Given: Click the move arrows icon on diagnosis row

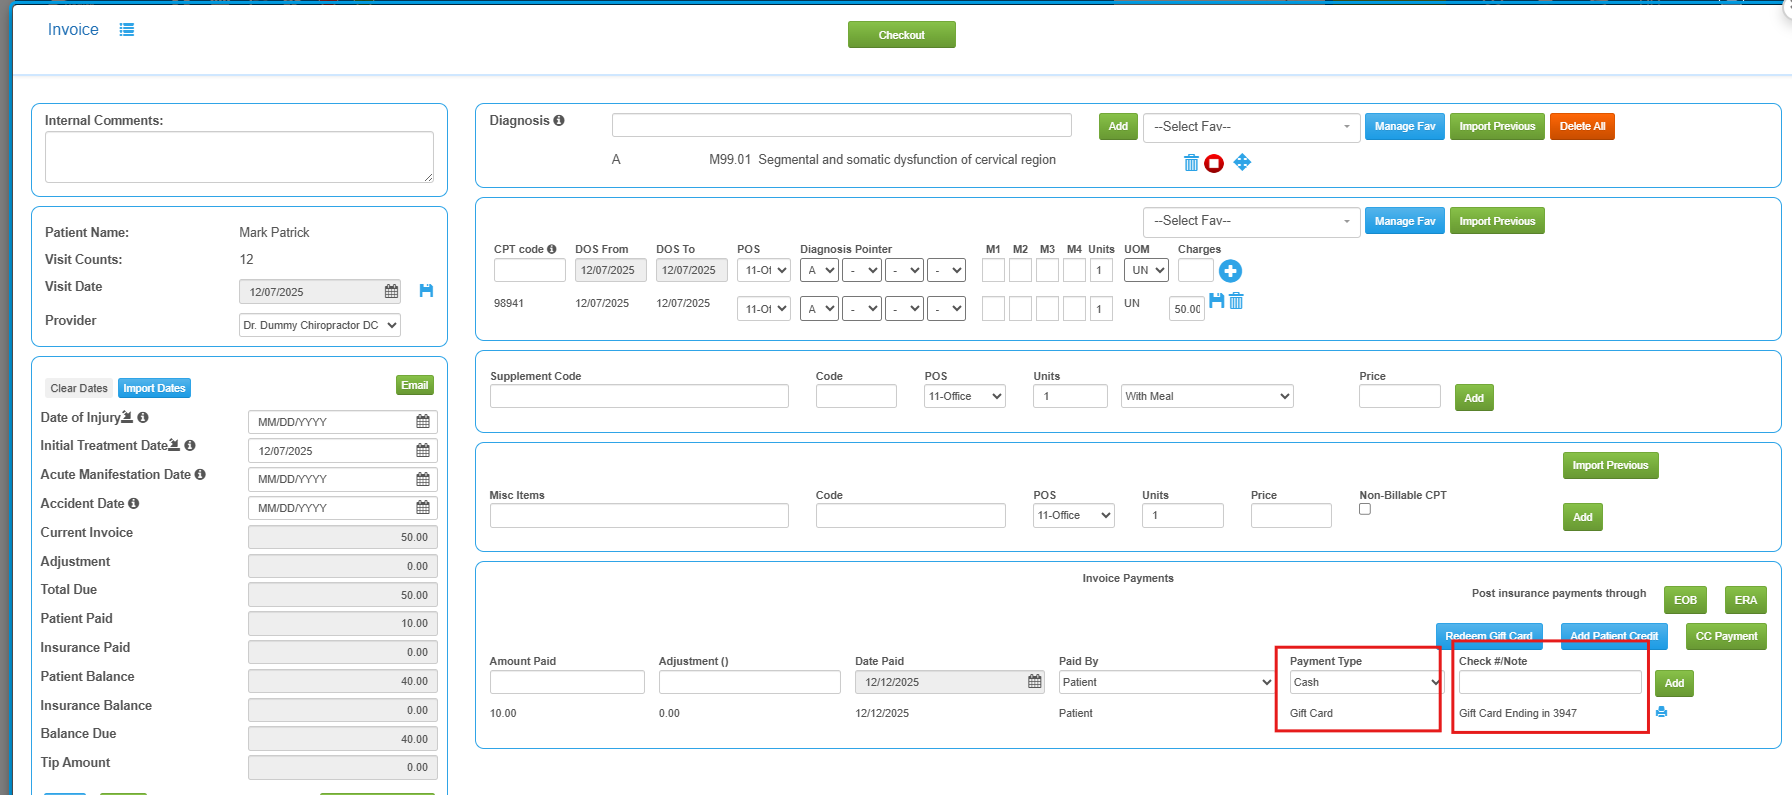Looking at the screenshot, I should pyautogui.click(x=1242, y=162).
